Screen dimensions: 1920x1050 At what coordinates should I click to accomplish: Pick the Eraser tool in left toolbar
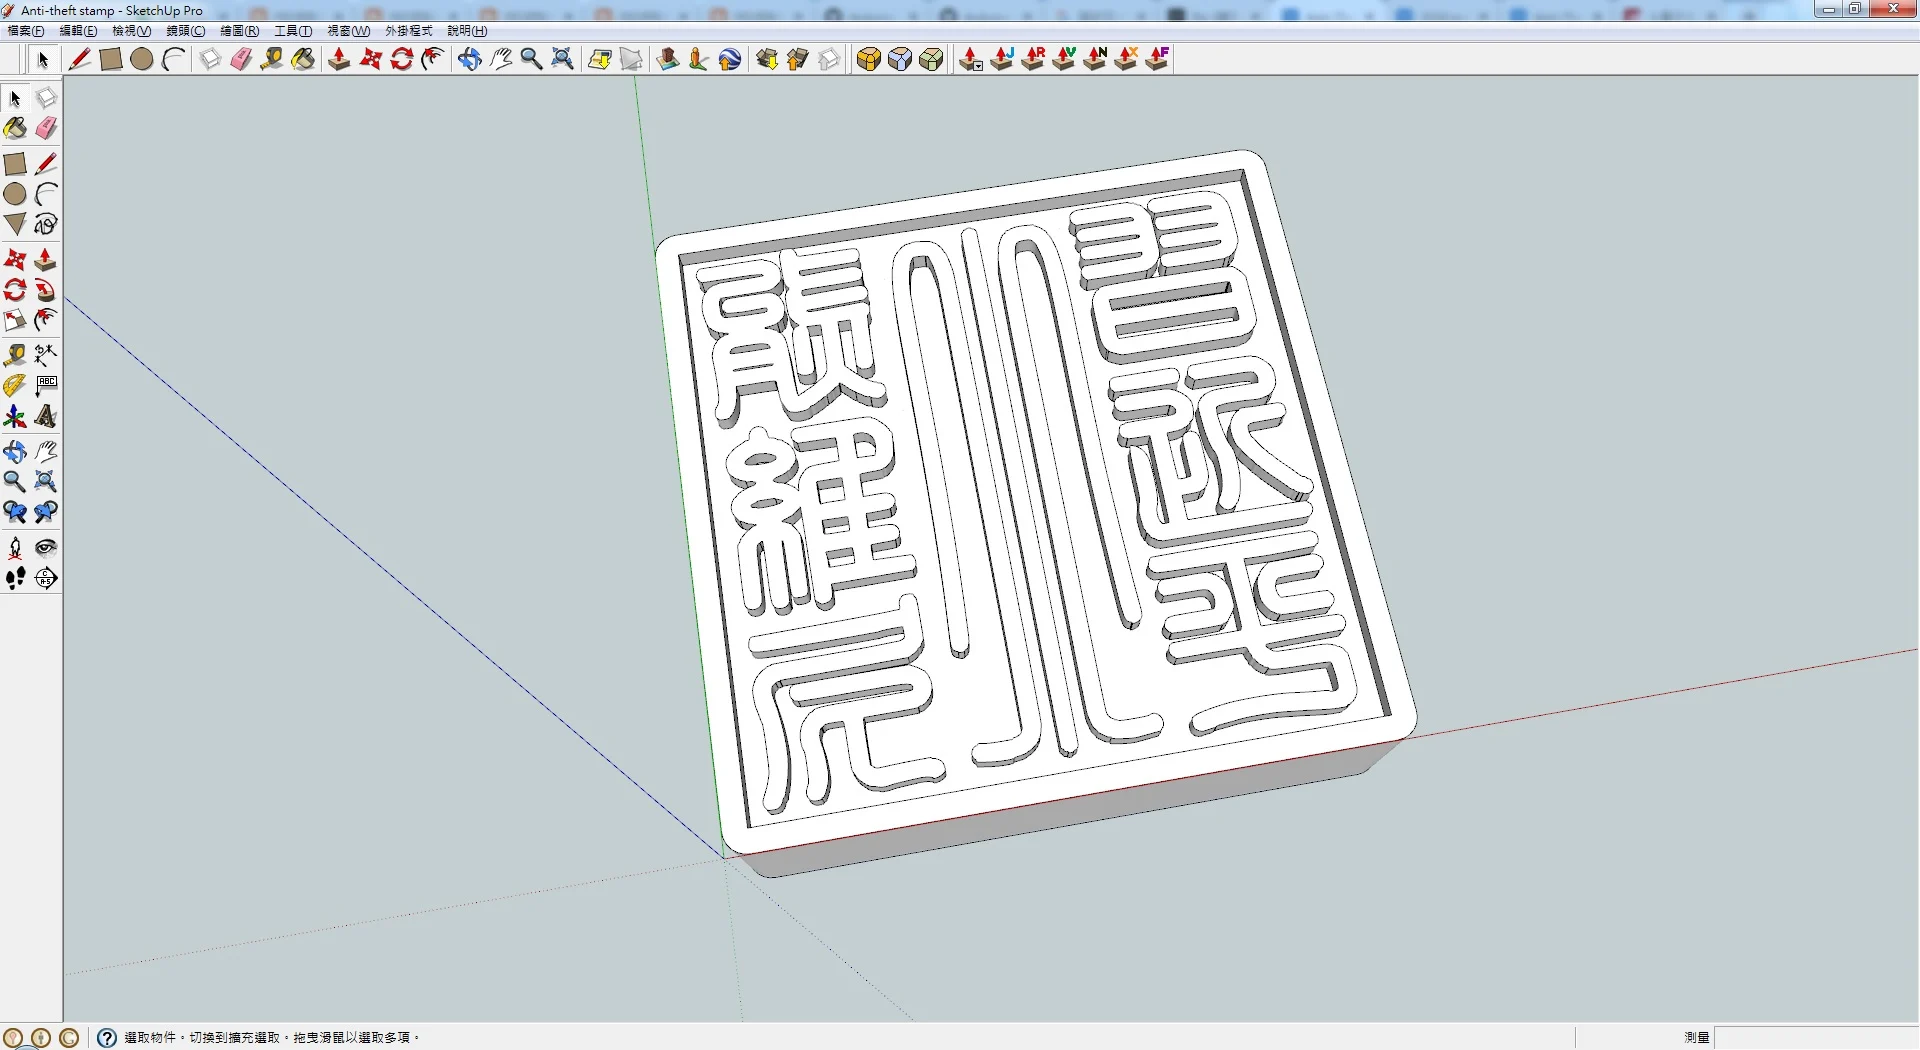46,128
